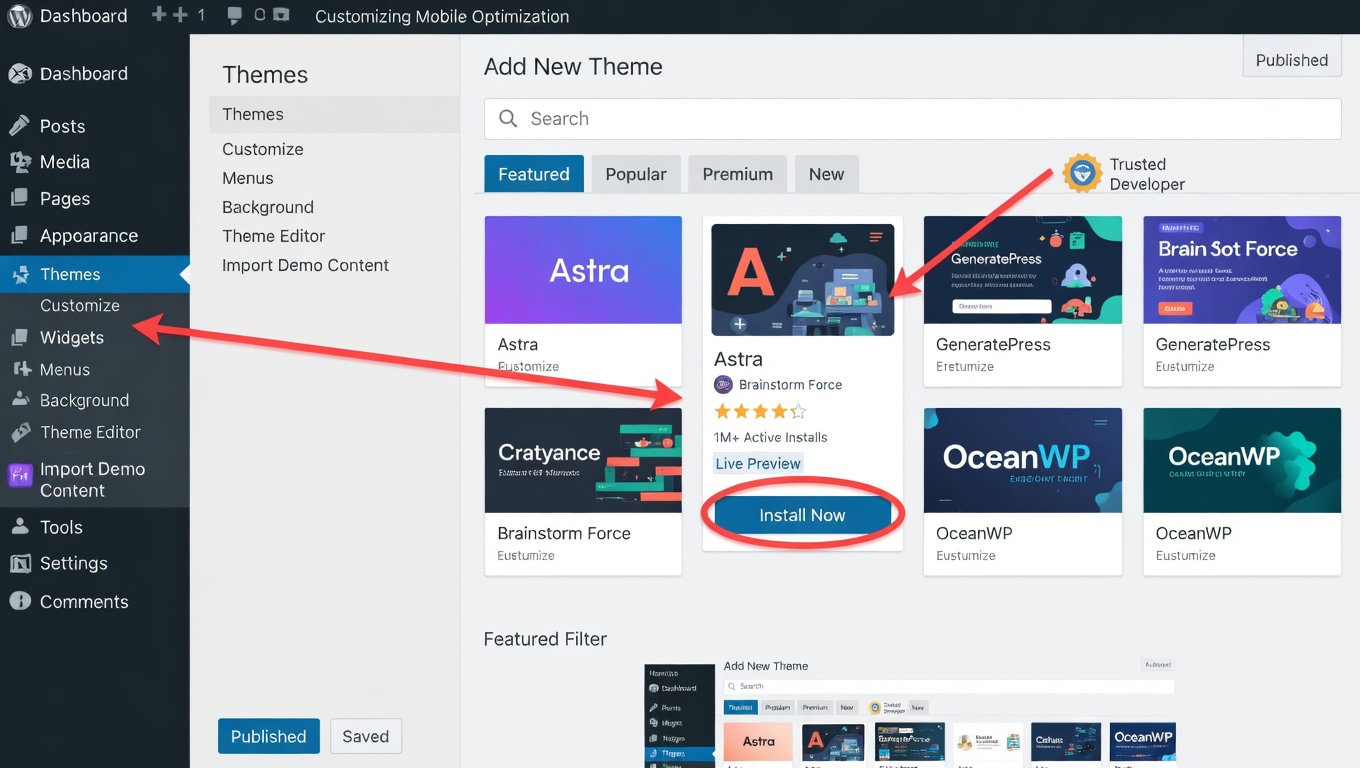Screen dimensions: 1360x768
Task: Open the teal green OceanWP theme thumbnail
Action: tap(1242, 460)
